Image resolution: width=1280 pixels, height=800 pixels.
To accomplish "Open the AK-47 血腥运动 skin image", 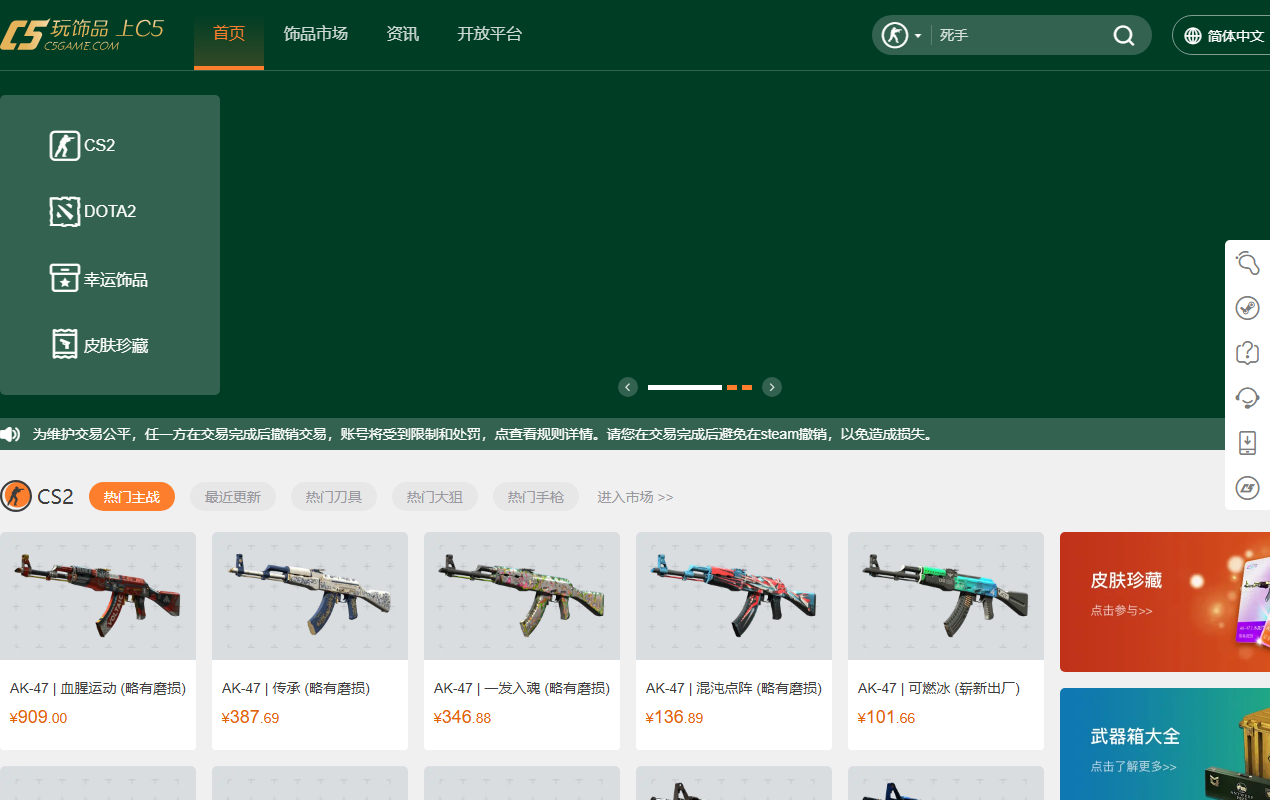I will [98, 596].
